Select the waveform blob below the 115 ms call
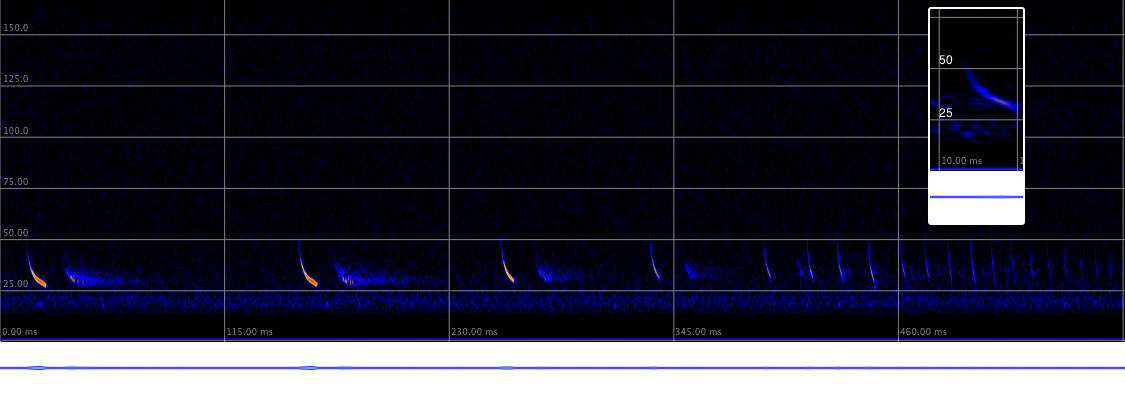This screenshot has height=394, width=1125. 309,368
